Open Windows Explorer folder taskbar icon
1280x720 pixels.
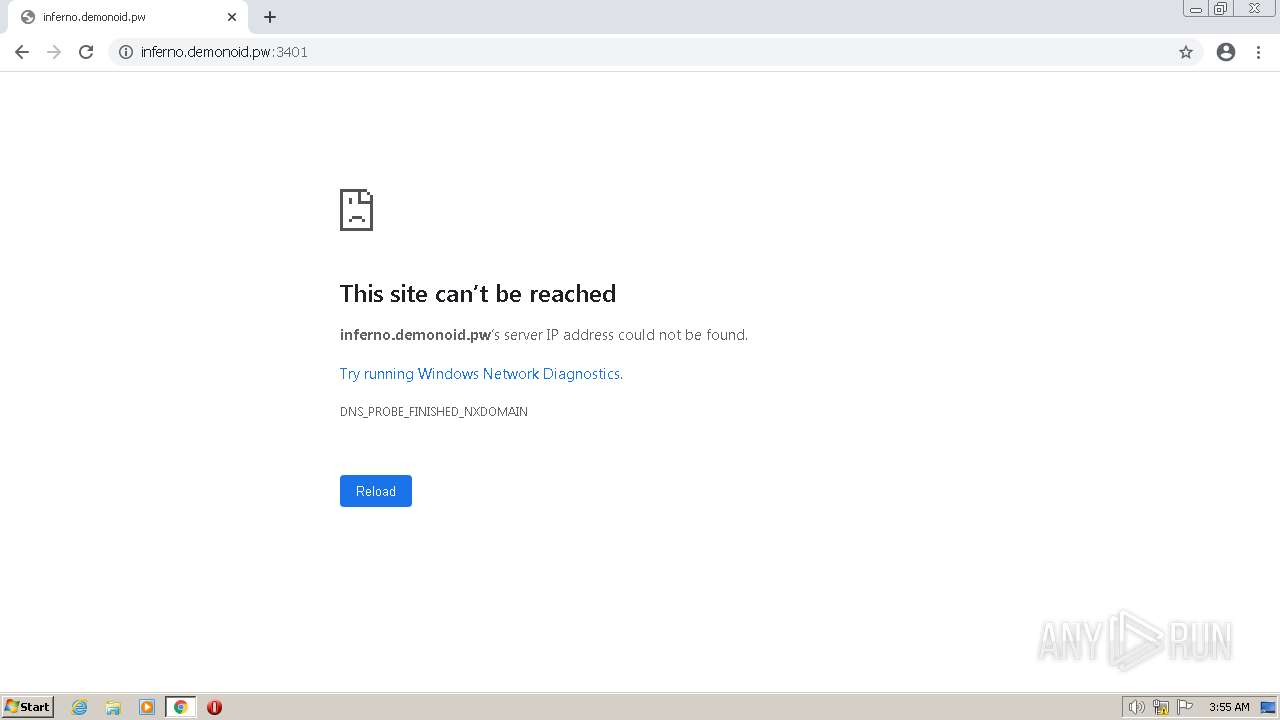click(113, 707)
